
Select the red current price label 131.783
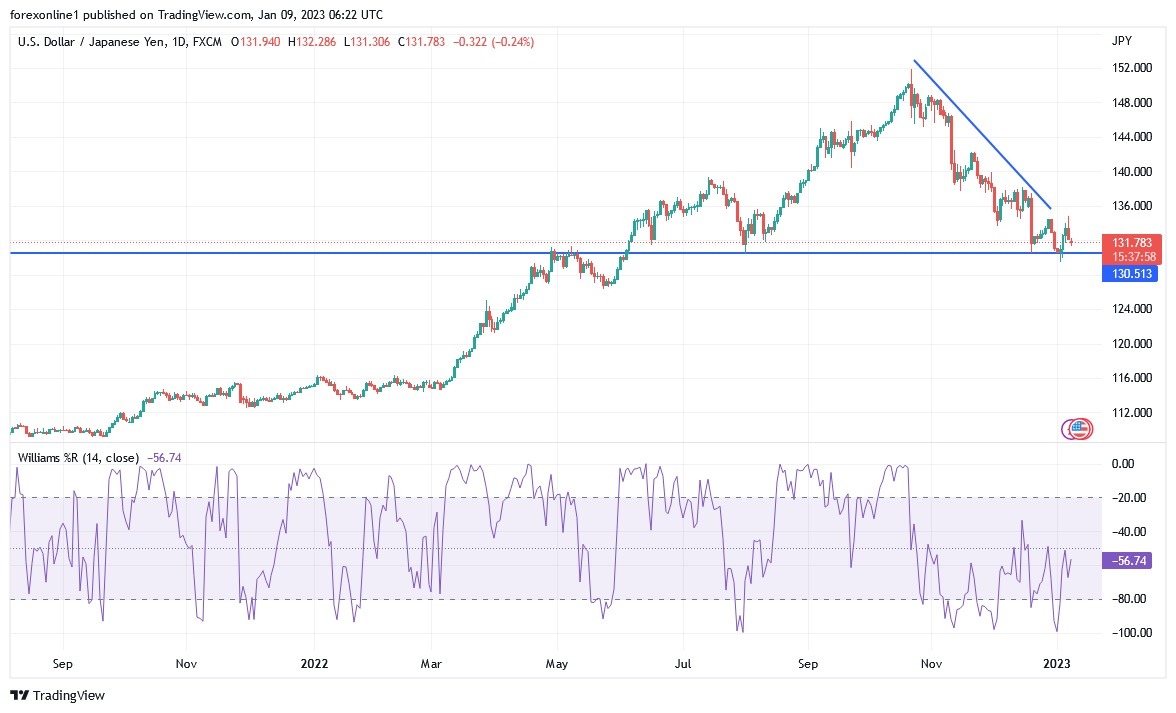coord(1131,242)
